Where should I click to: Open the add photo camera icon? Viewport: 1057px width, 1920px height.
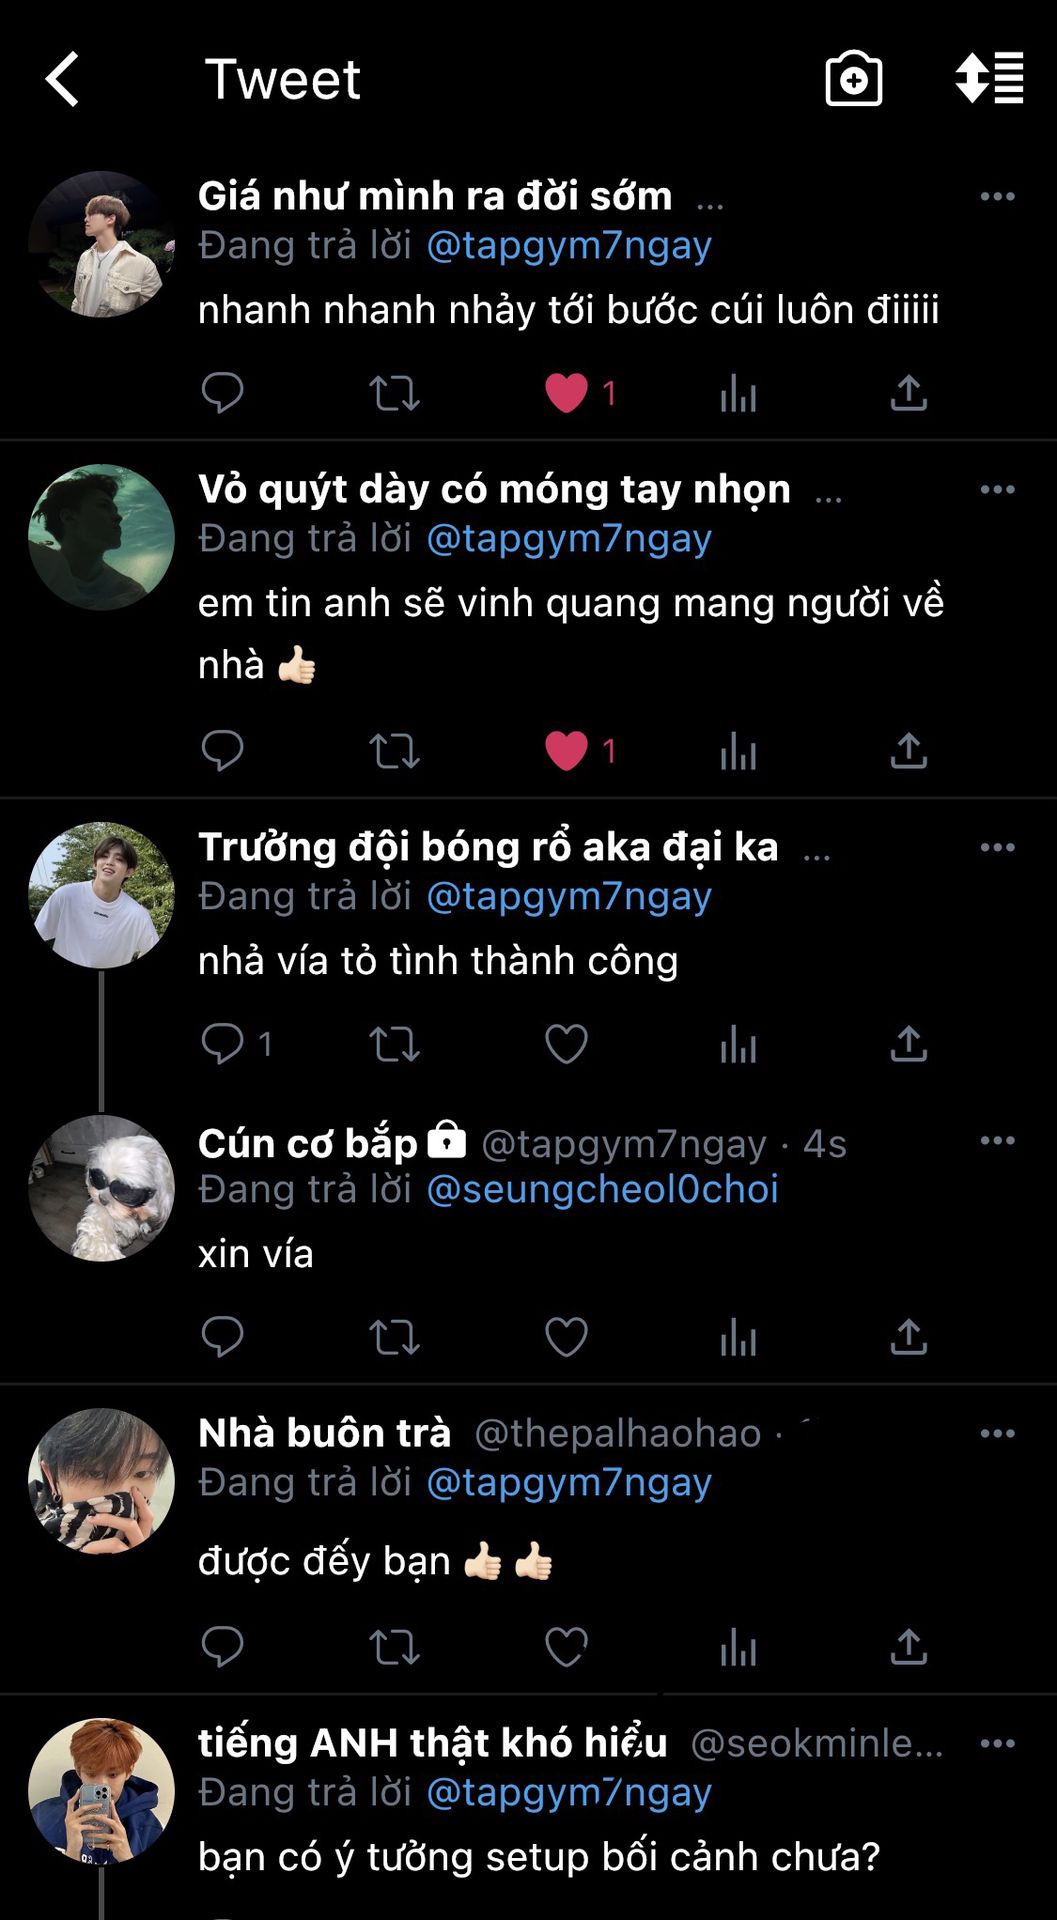pyautogui.click(x=854, y=78)
